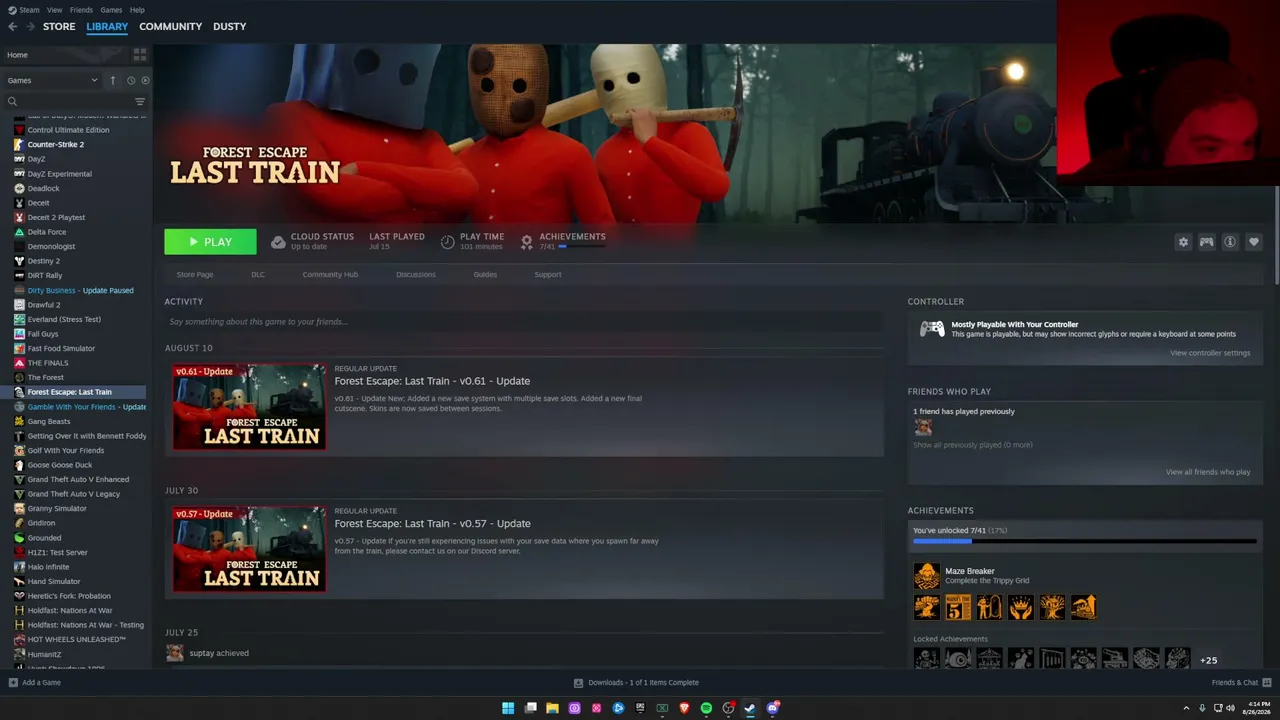The height and width of the screenshot is (720, 1280).
Task: Click the suptay avatar in July 25 activity
Action: pos(175,653)
